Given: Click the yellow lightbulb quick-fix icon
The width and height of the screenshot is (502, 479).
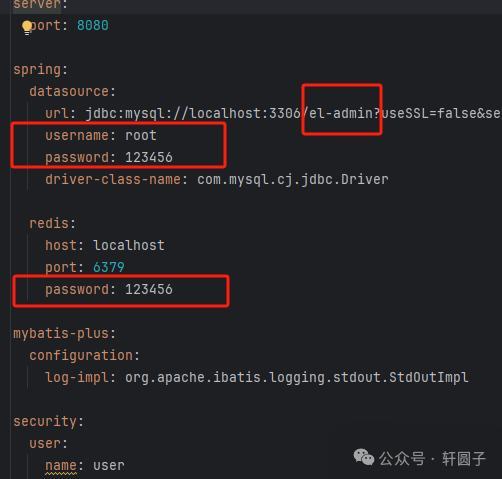Looking at the screenshot, I should pyautogui.click(x=27, y=27).
